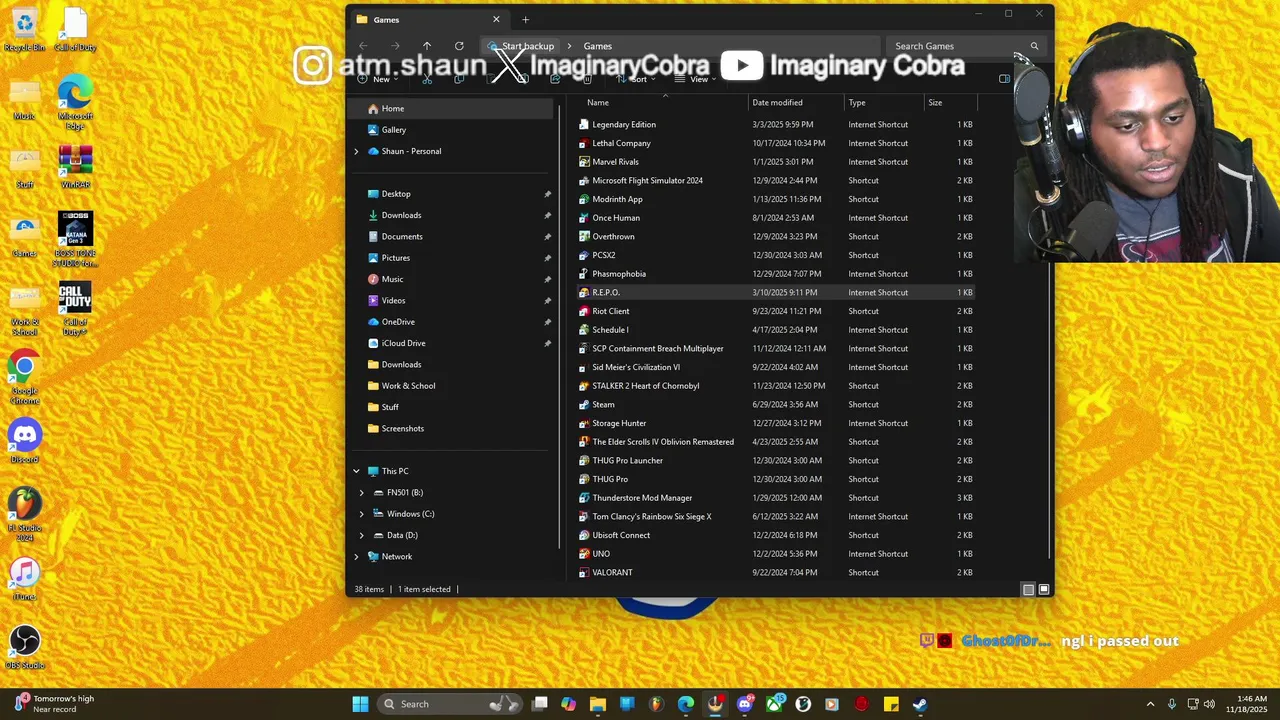Open File Explorer from the taskbar

[x=597, y=704]
